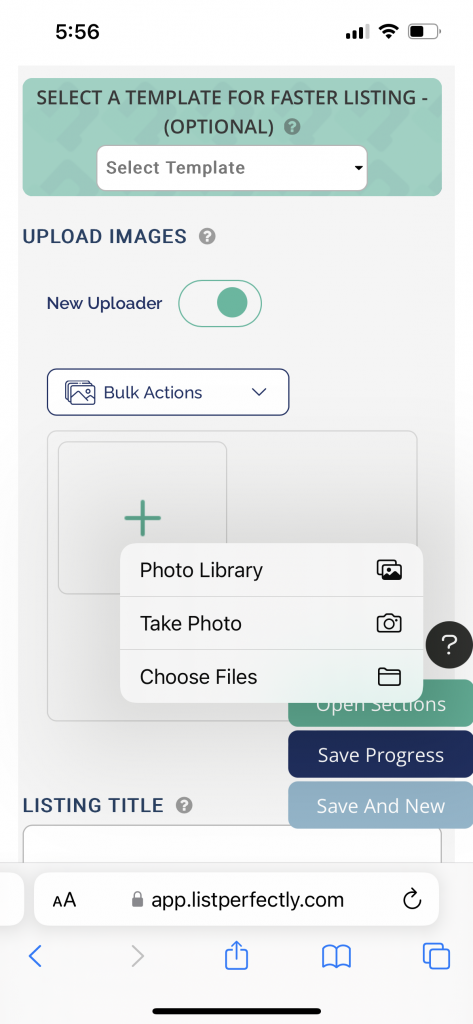Screen dimensions: 473x1024
Task: Click the Save Progress button
Action: pyautogui.click(x=381, y=755)
